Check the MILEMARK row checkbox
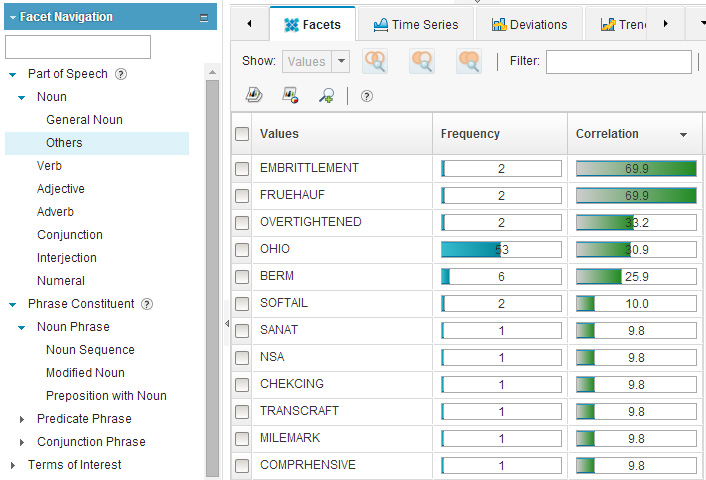This screenshot has height=480, width=706. click(x=242, y=439)
